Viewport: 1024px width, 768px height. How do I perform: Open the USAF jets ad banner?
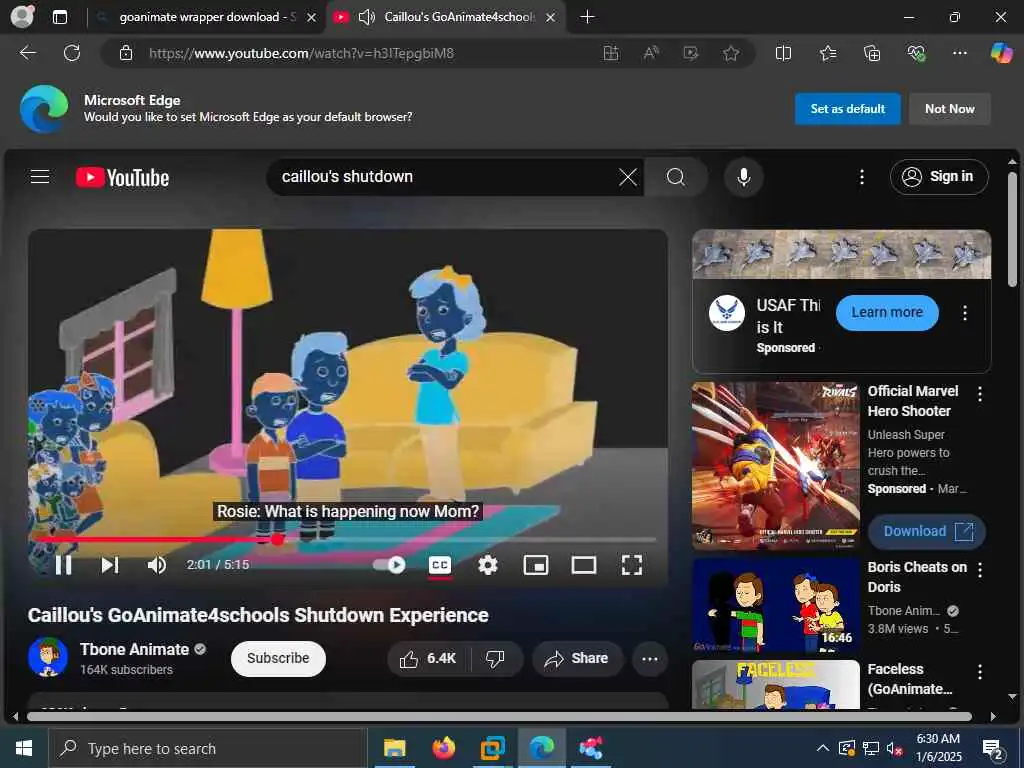tap(841, 254)
